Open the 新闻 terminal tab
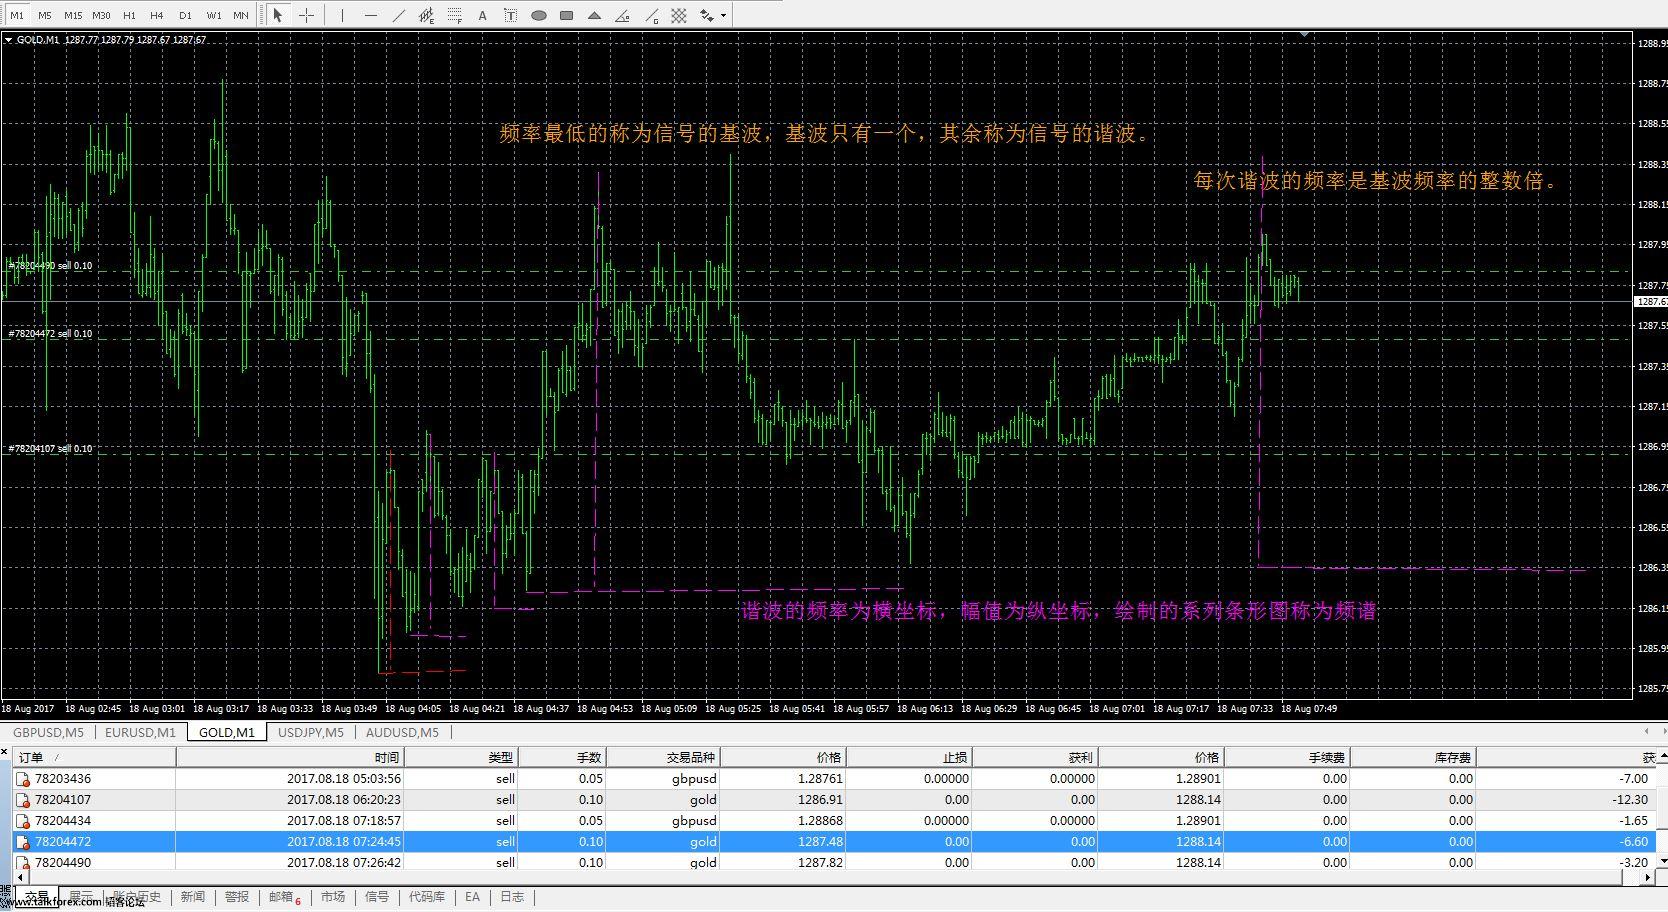Screen dimensions: 1668x912 [193, 897]
